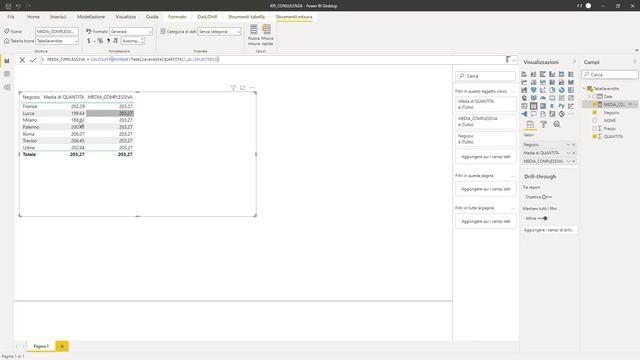Screen dimensions: 640x360
Task: Click the Undo icon in title bar
Action: [x=18, y=6]
